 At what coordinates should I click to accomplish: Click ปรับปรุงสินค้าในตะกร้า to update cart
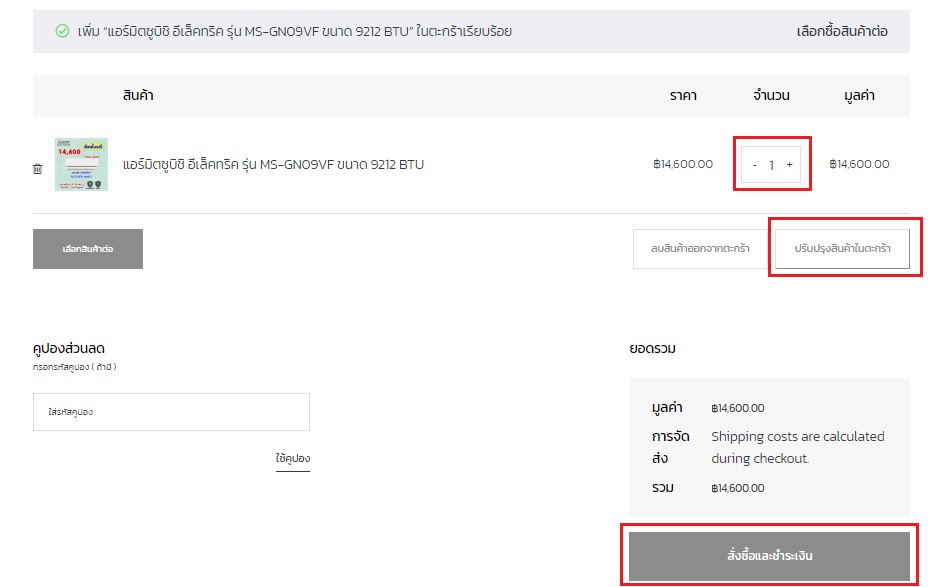tap(842, 249)
